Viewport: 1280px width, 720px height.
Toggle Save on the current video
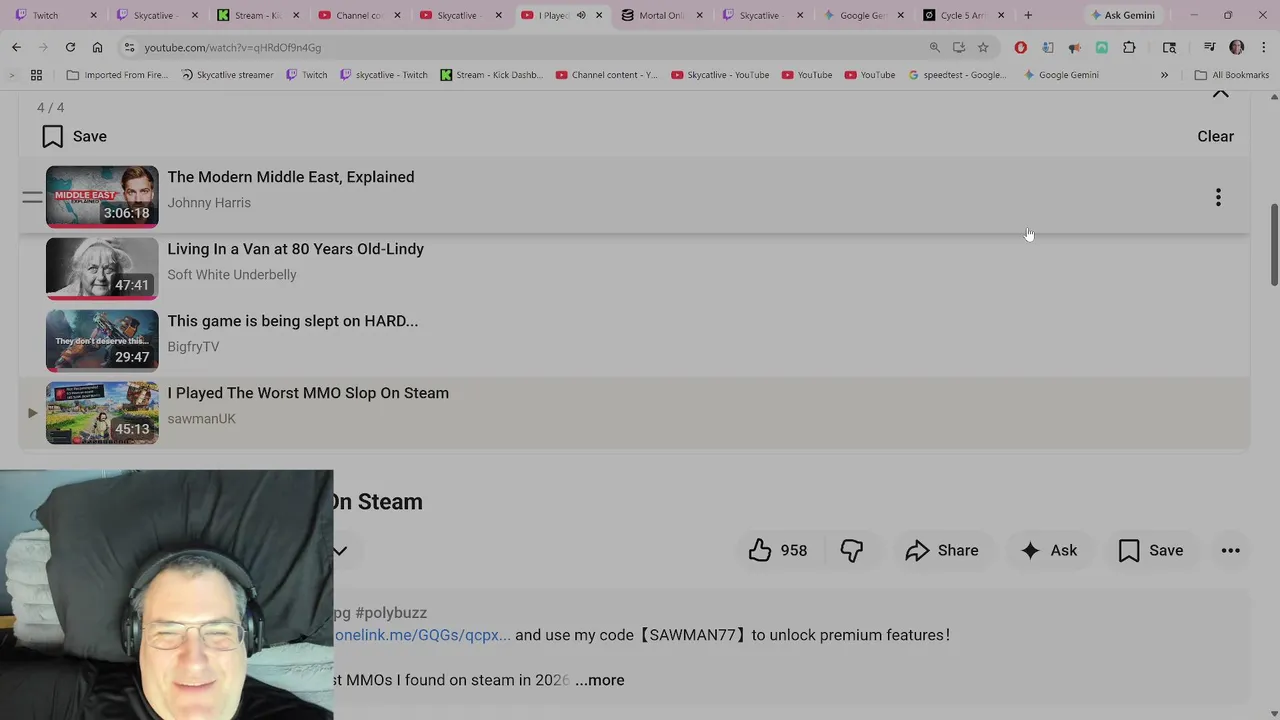1151,550
